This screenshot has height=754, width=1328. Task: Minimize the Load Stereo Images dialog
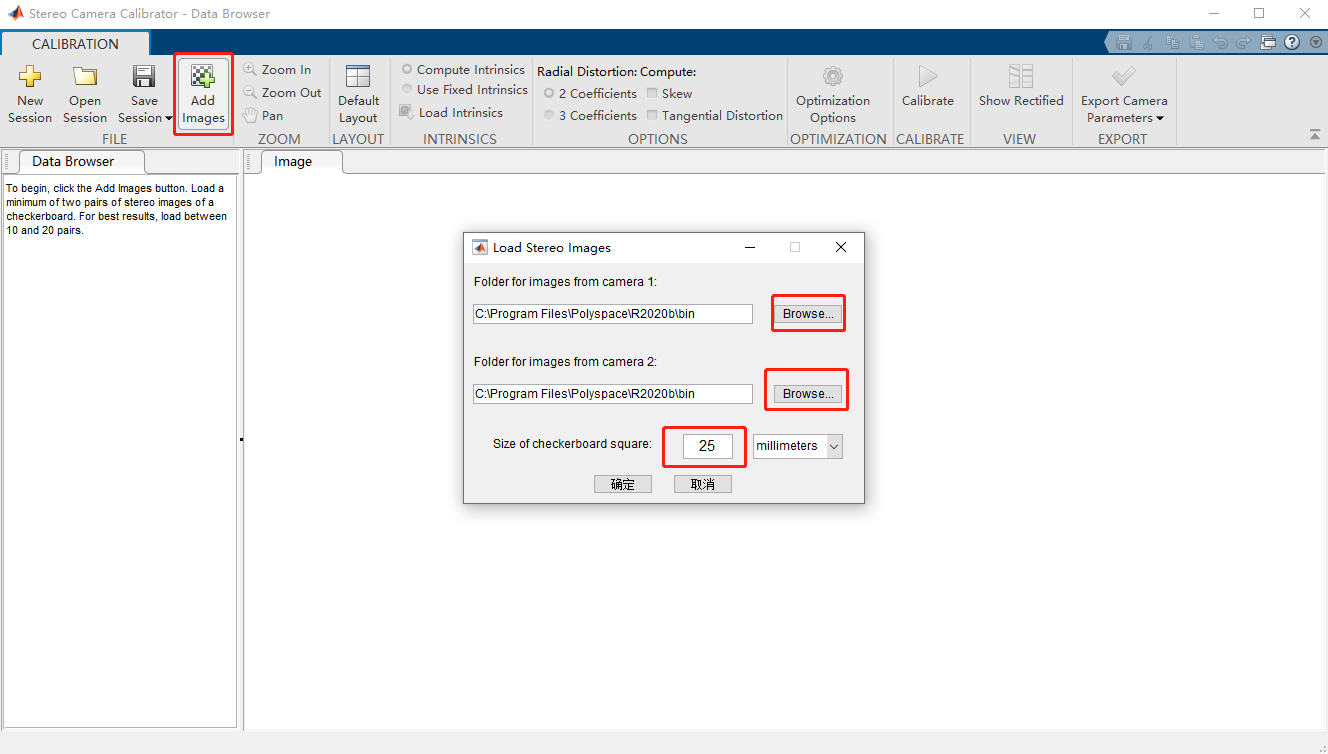click(749, 247)
